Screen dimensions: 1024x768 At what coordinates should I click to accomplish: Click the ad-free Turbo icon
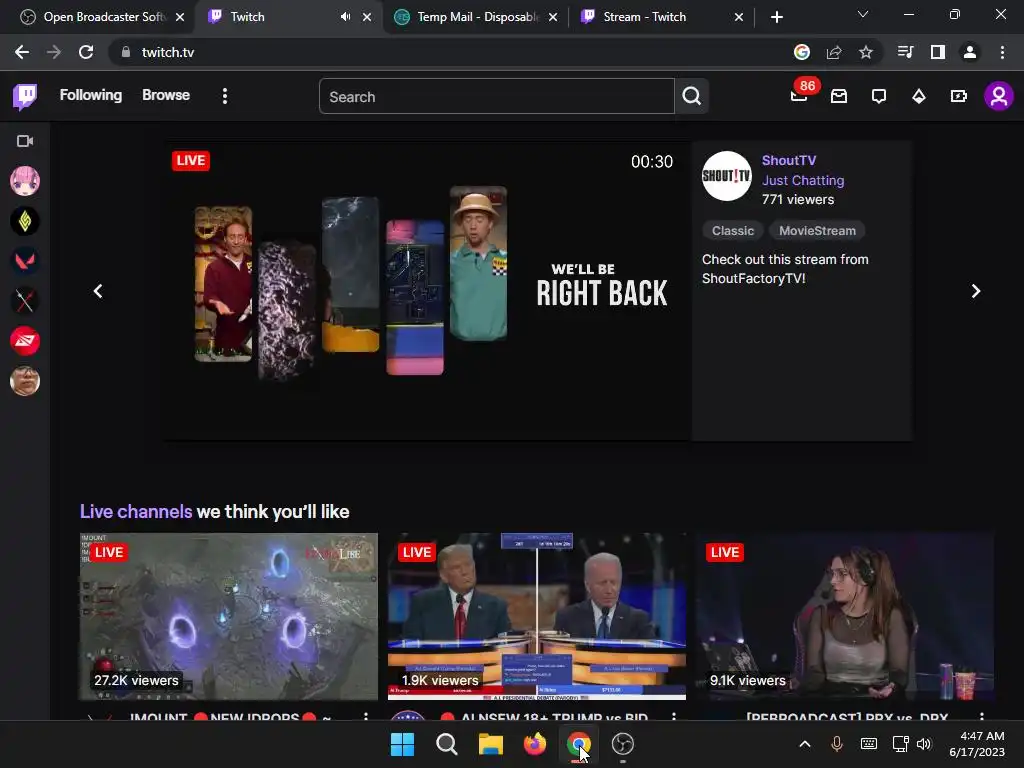pos(959,97)
